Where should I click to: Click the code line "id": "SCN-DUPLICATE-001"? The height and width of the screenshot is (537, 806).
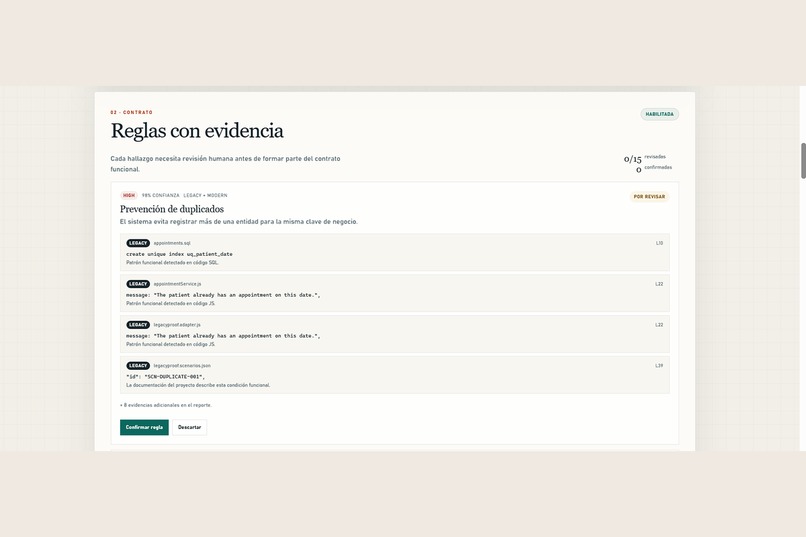click(165, 377)
